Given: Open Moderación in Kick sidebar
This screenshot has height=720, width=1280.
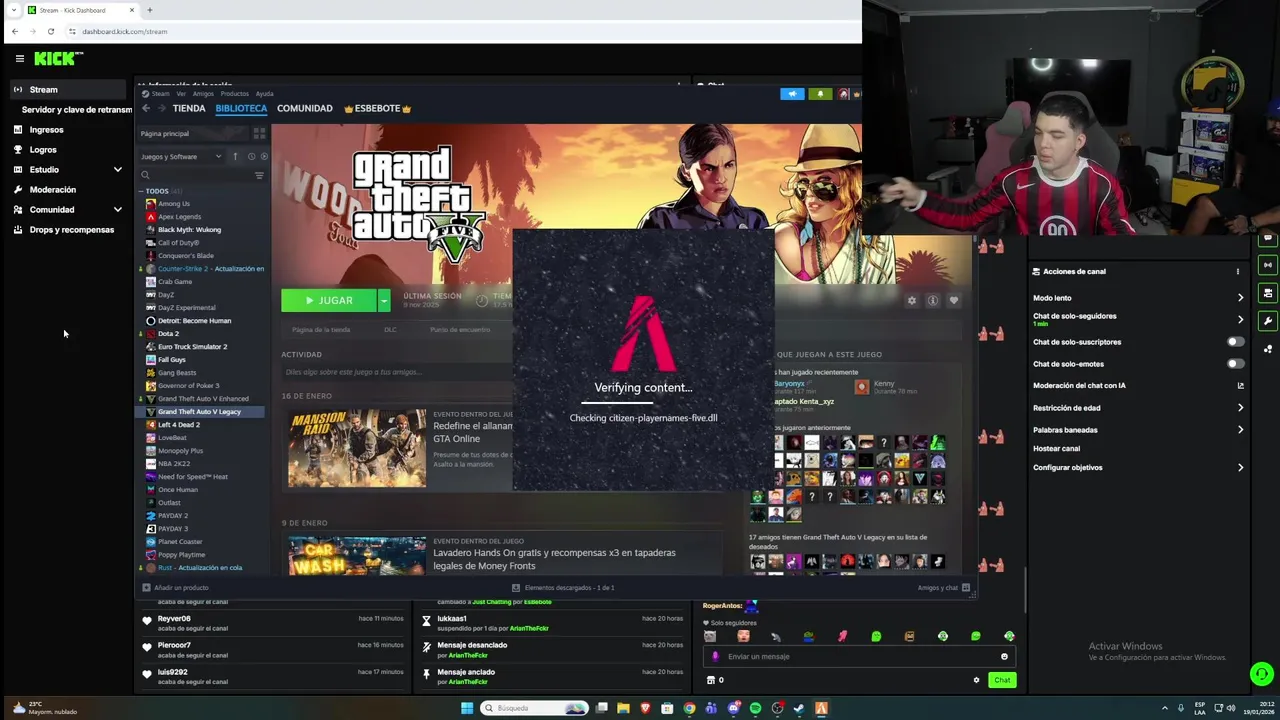Looking at the screenshot, I should [x=52, y=190].
